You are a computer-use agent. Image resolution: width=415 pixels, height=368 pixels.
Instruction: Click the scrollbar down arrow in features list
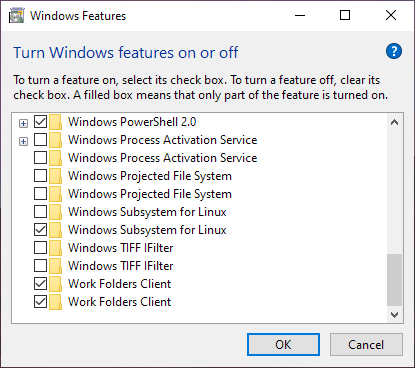click(395, 315)
